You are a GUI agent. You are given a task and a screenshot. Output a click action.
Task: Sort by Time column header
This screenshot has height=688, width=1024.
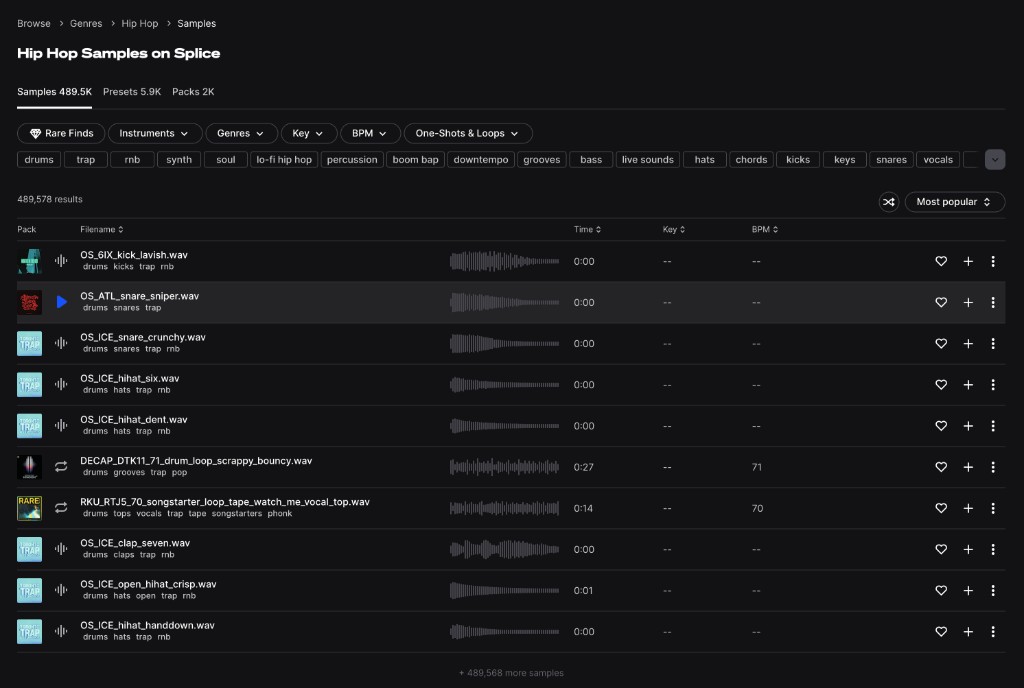587,229
